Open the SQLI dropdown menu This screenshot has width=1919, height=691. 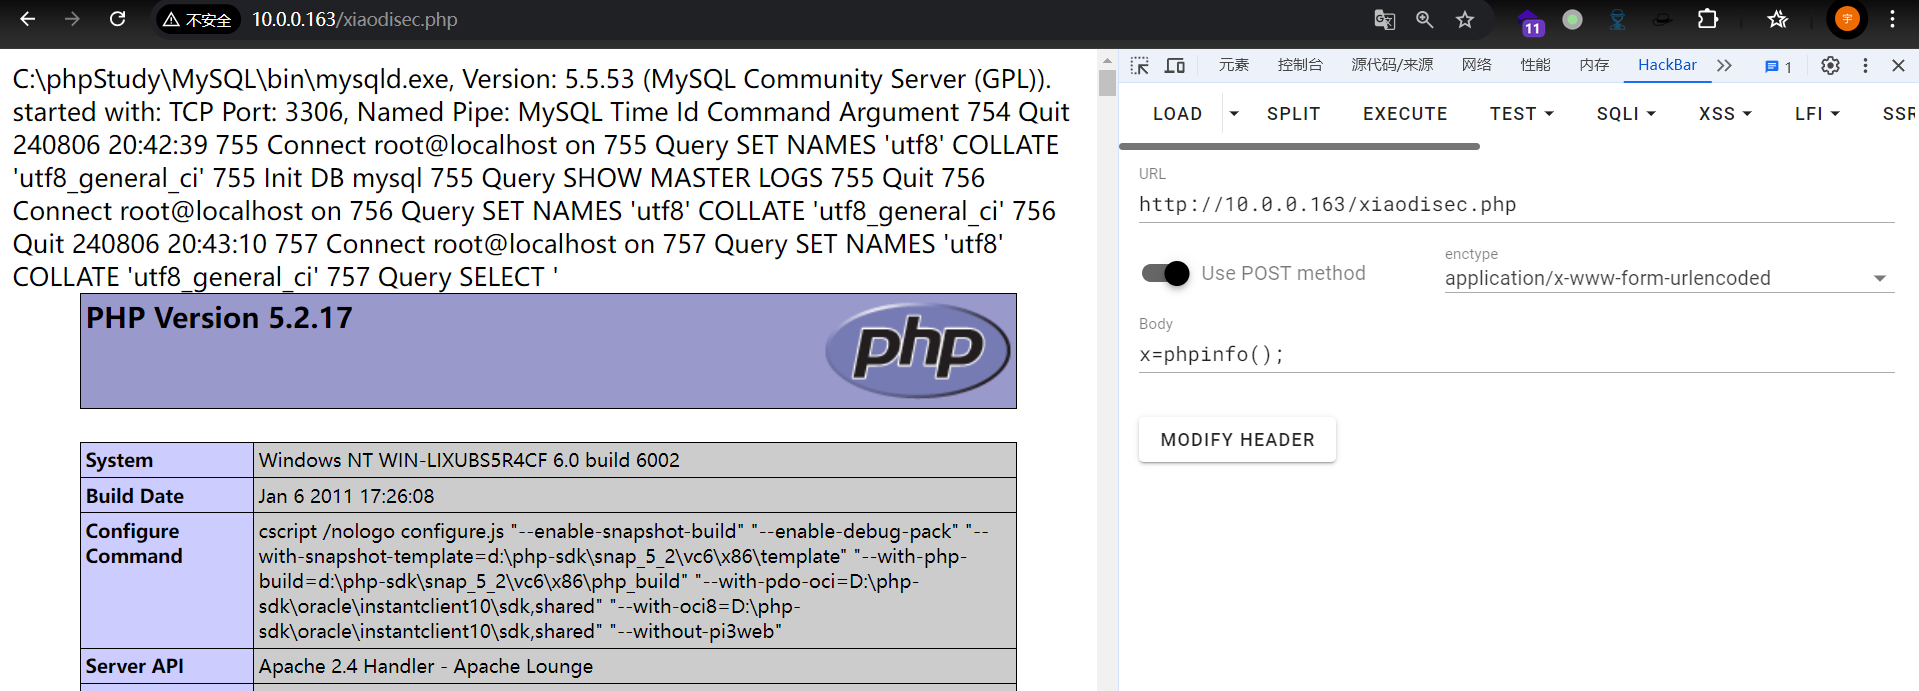click(x=1626, y=114)
